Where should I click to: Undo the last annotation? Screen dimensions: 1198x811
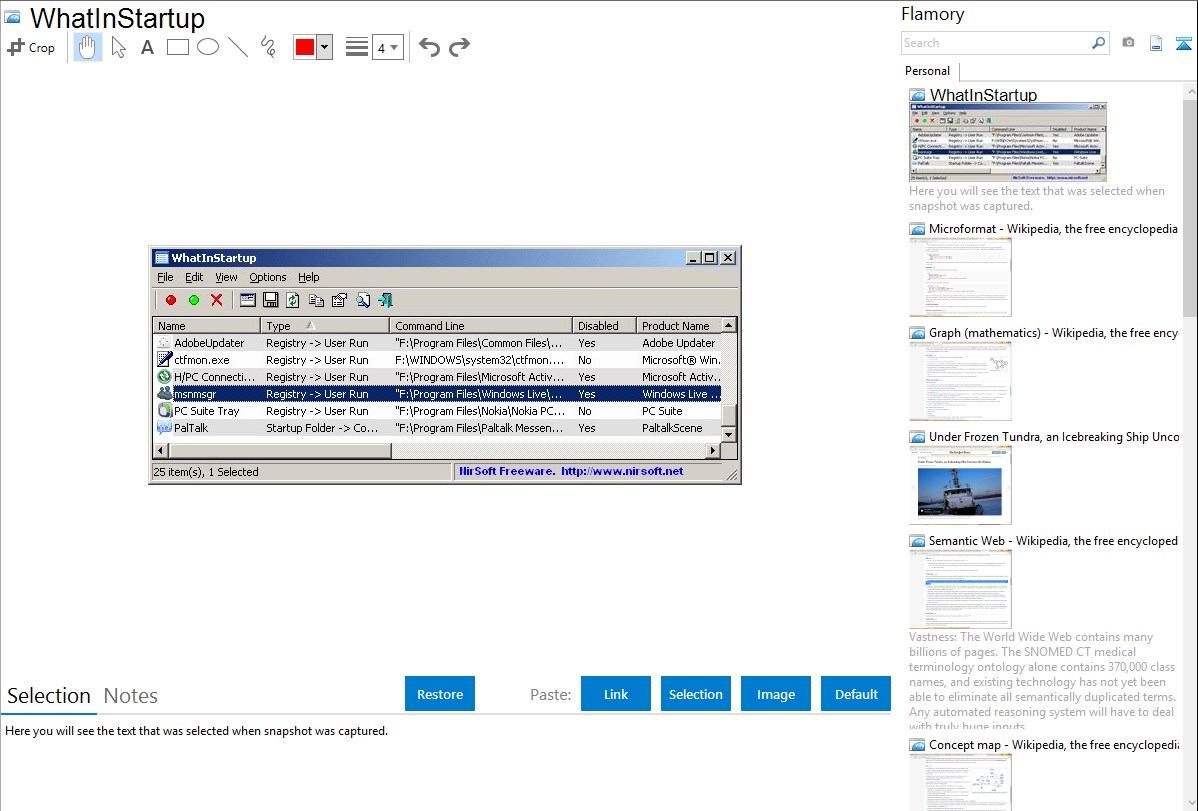point(429,47)
